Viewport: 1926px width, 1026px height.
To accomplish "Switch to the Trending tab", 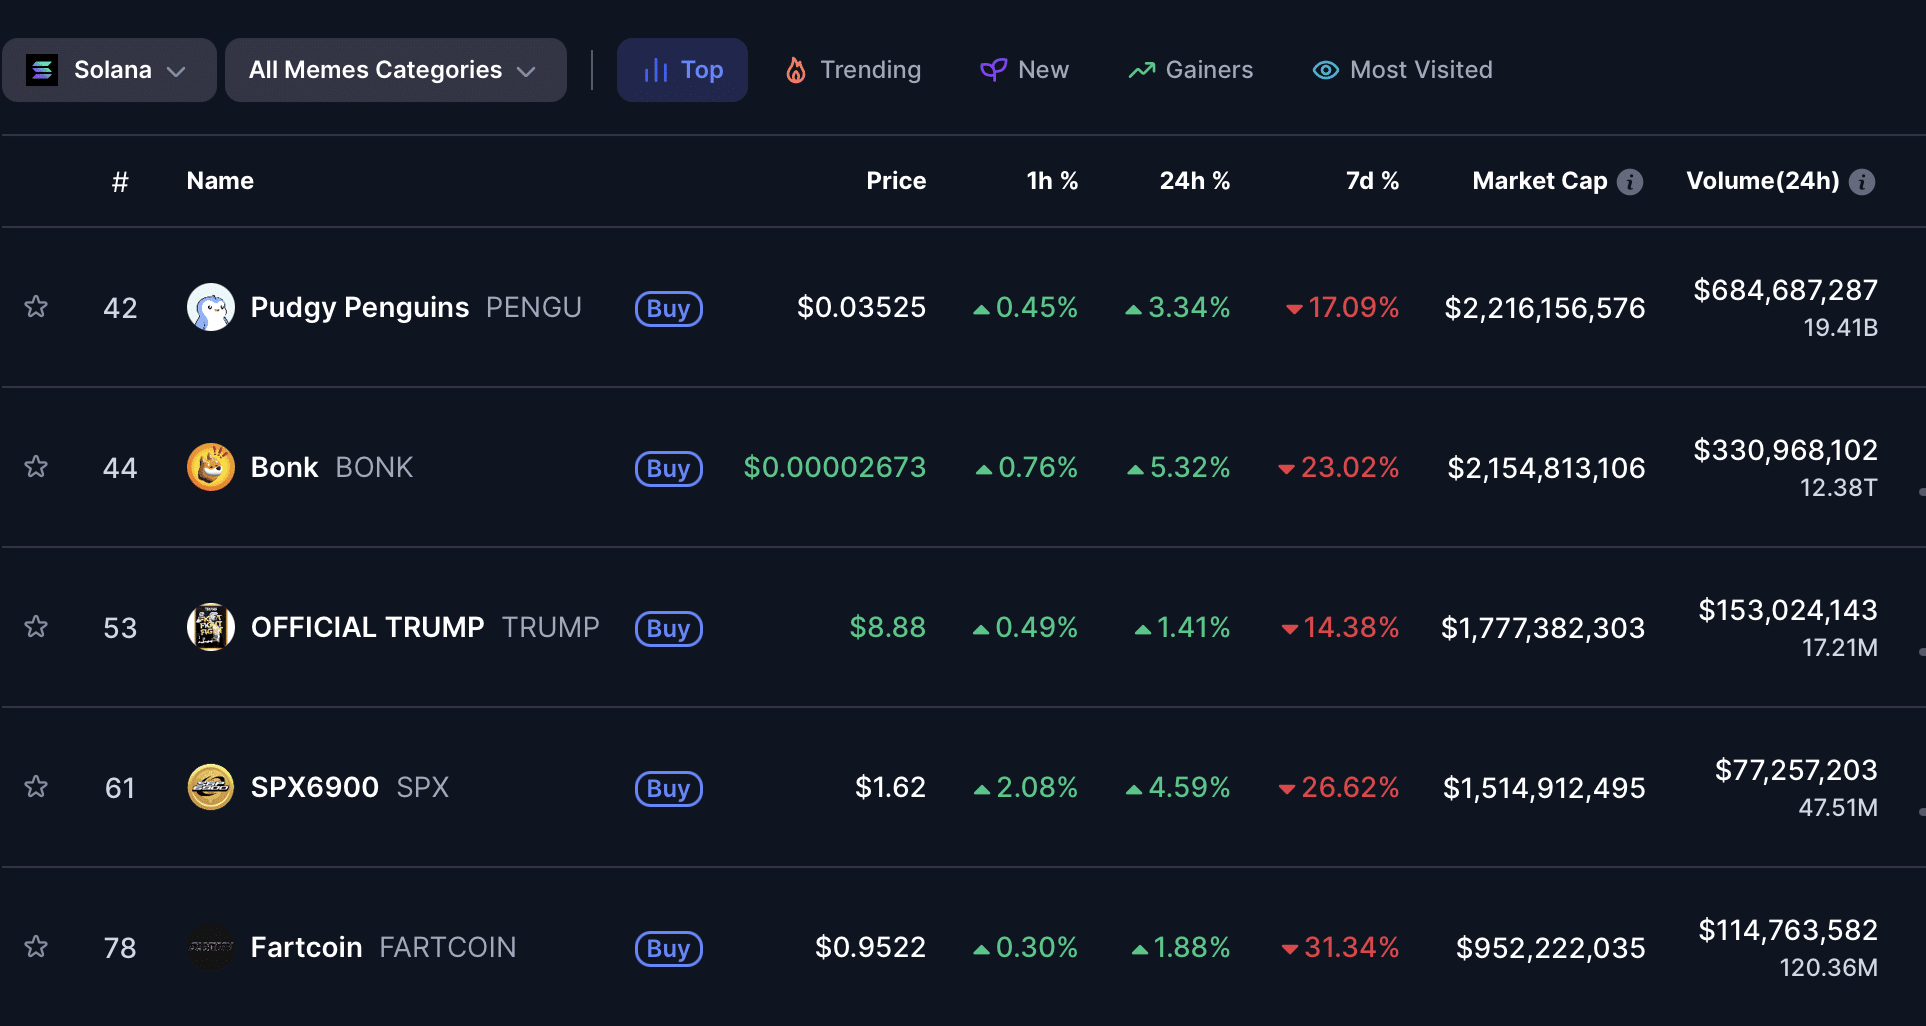I will tap(853, 70).
